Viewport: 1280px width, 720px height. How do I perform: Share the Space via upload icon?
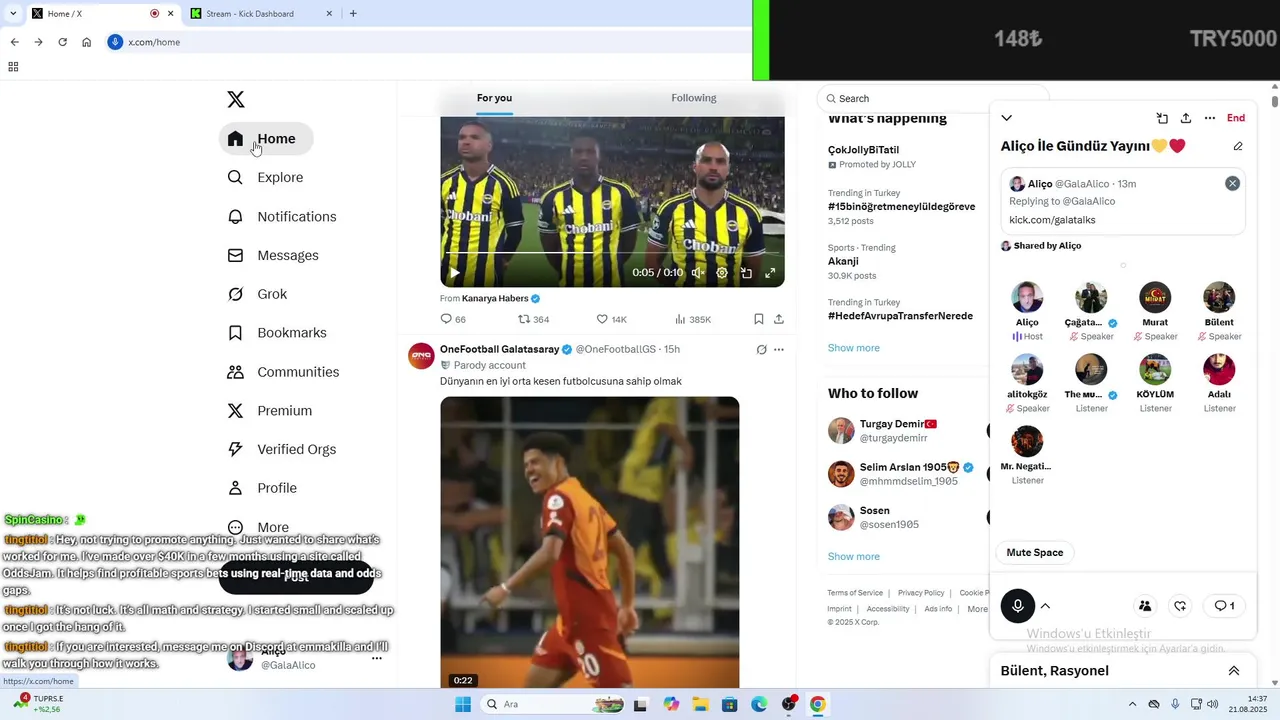pyautogui.click(x=1186, y=118)
